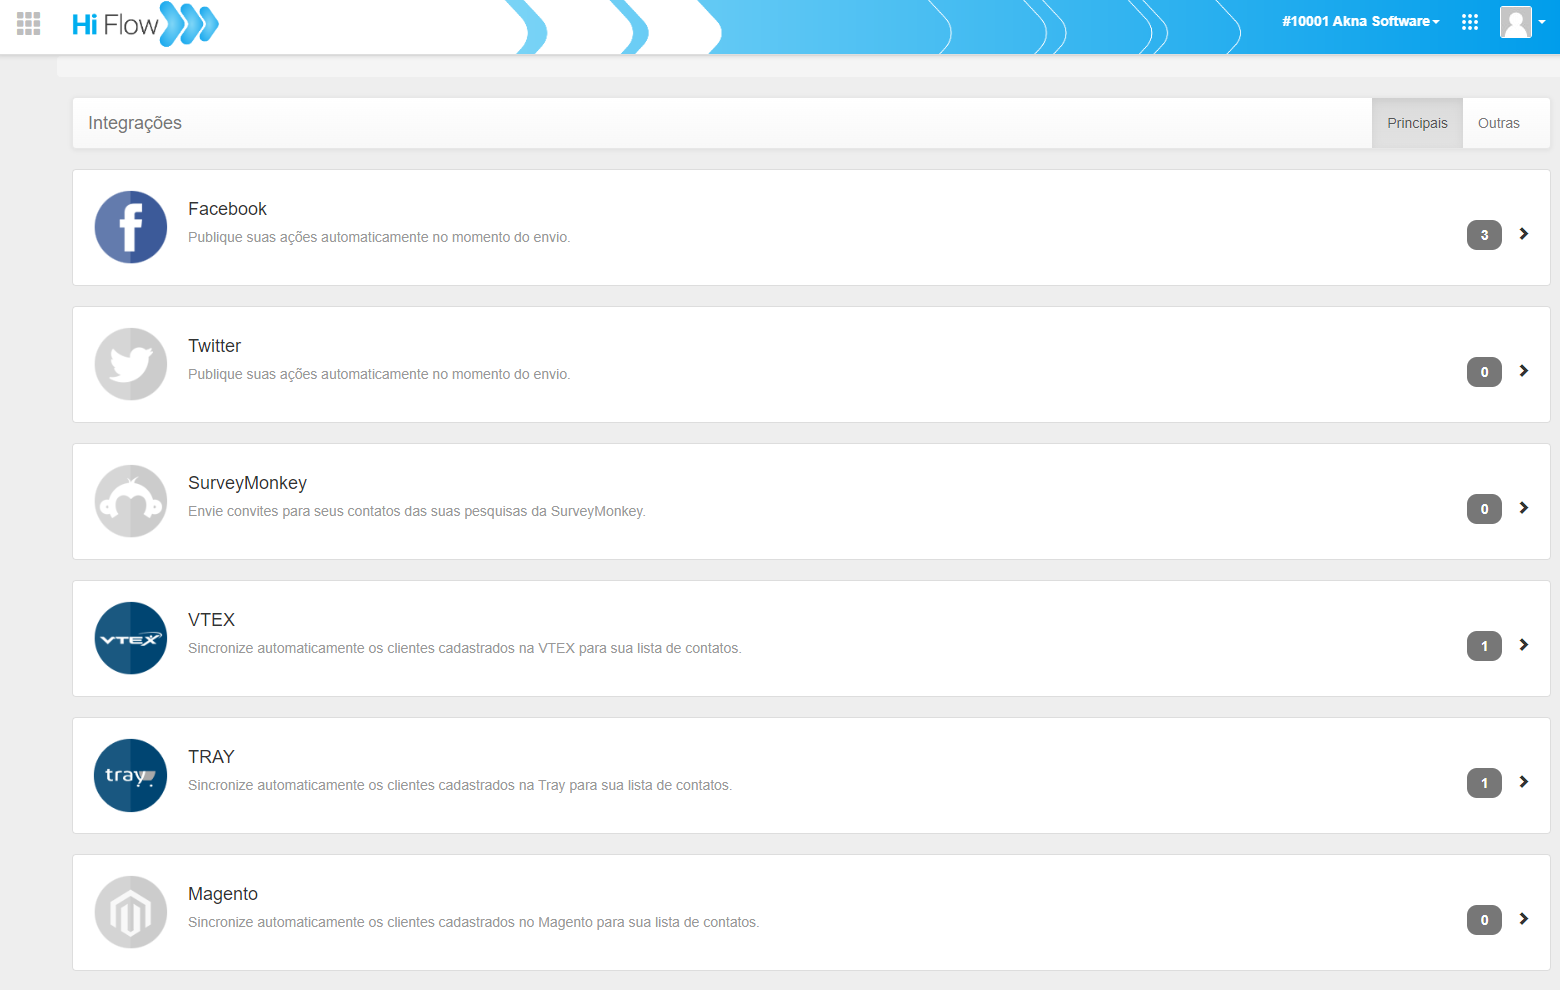This screenshot has height=990, width=1560.
Task: Open the main grid menu icon
Action: [x=29, y=23]
